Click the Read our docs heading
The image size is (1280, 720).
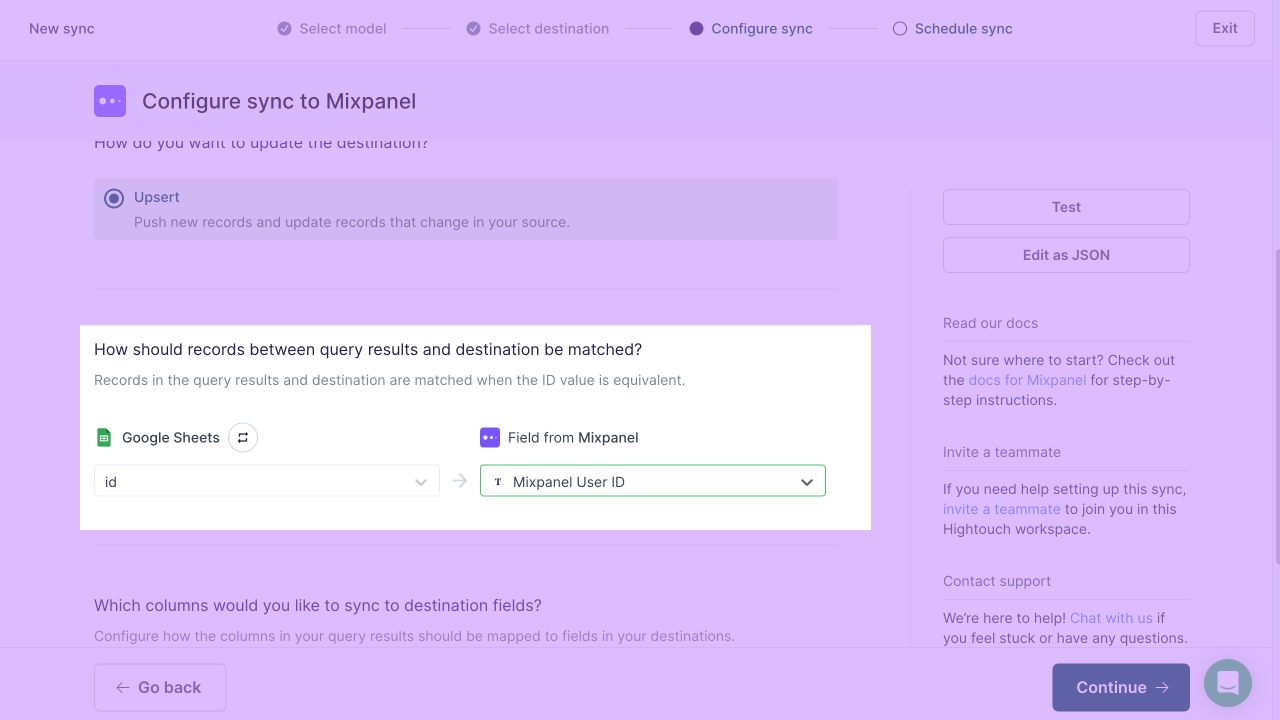[x=990, y=323]
